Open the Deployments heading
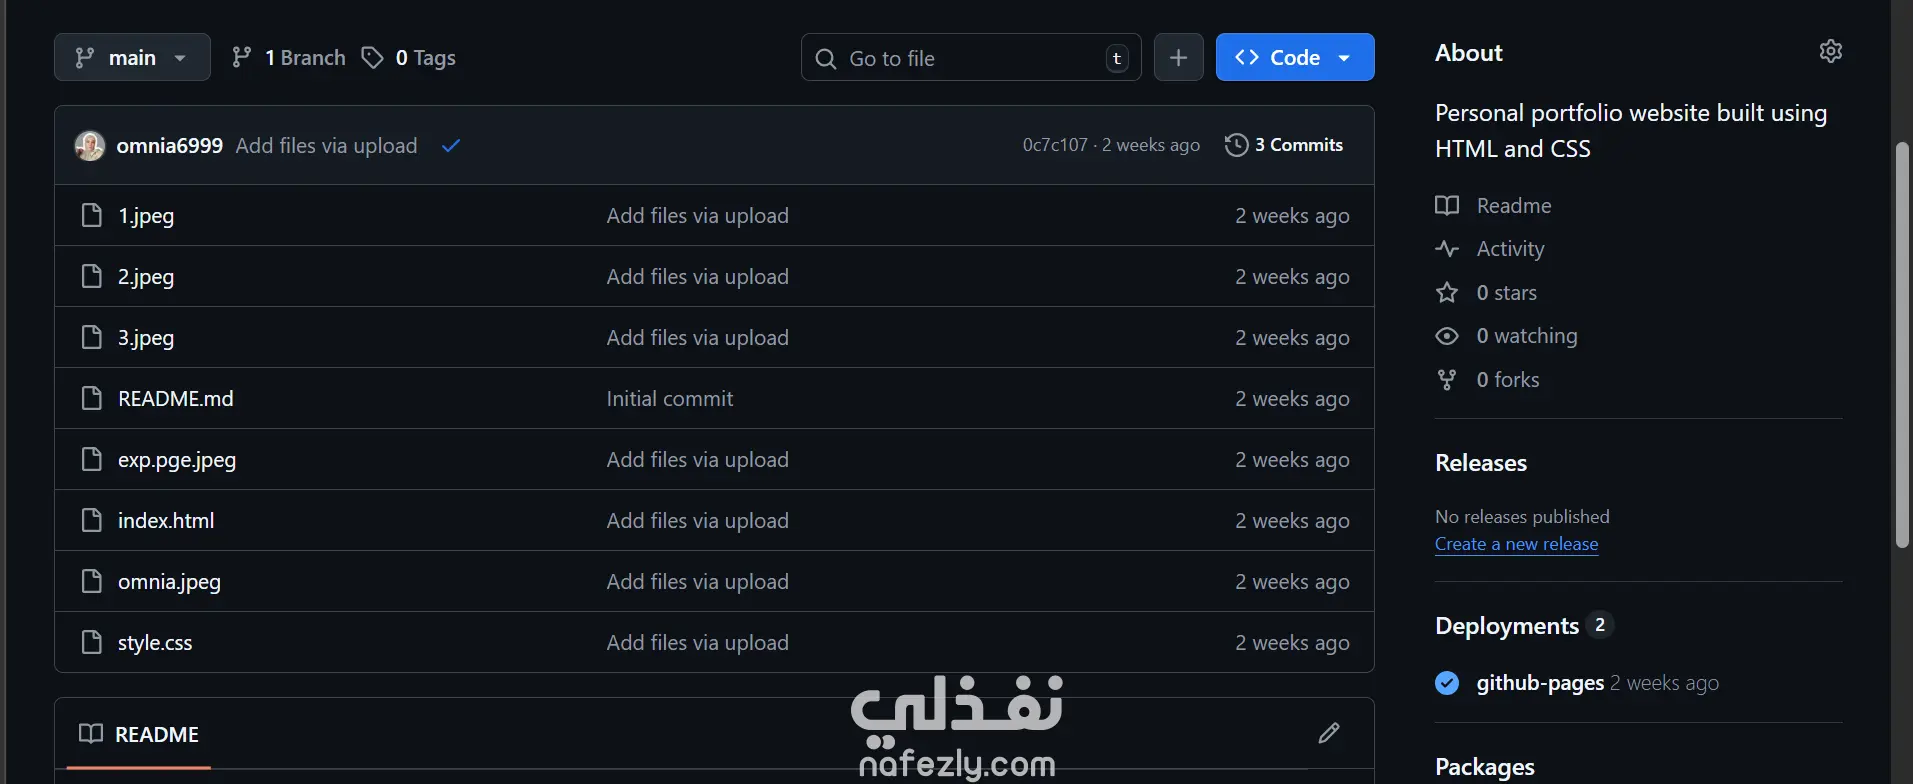 (x=1507, y=626)
